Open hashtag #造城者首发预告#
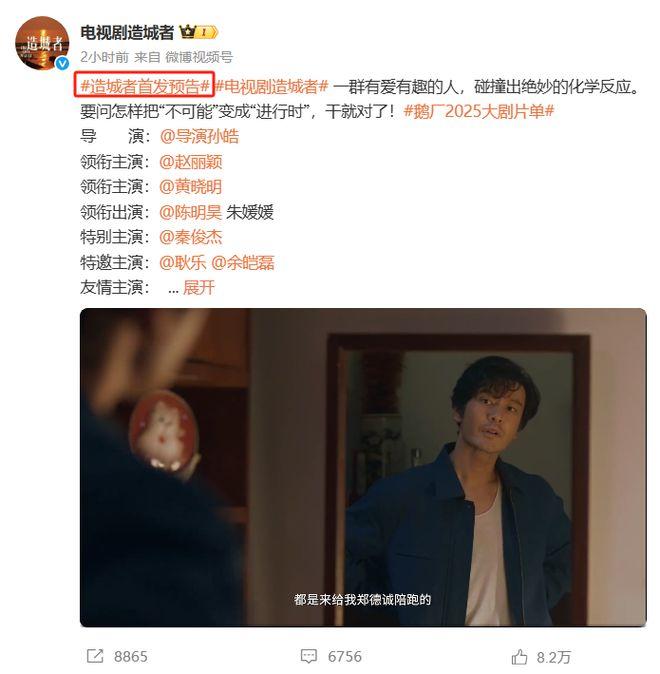Screen dimensions: 660x674 tap(145, 87)
